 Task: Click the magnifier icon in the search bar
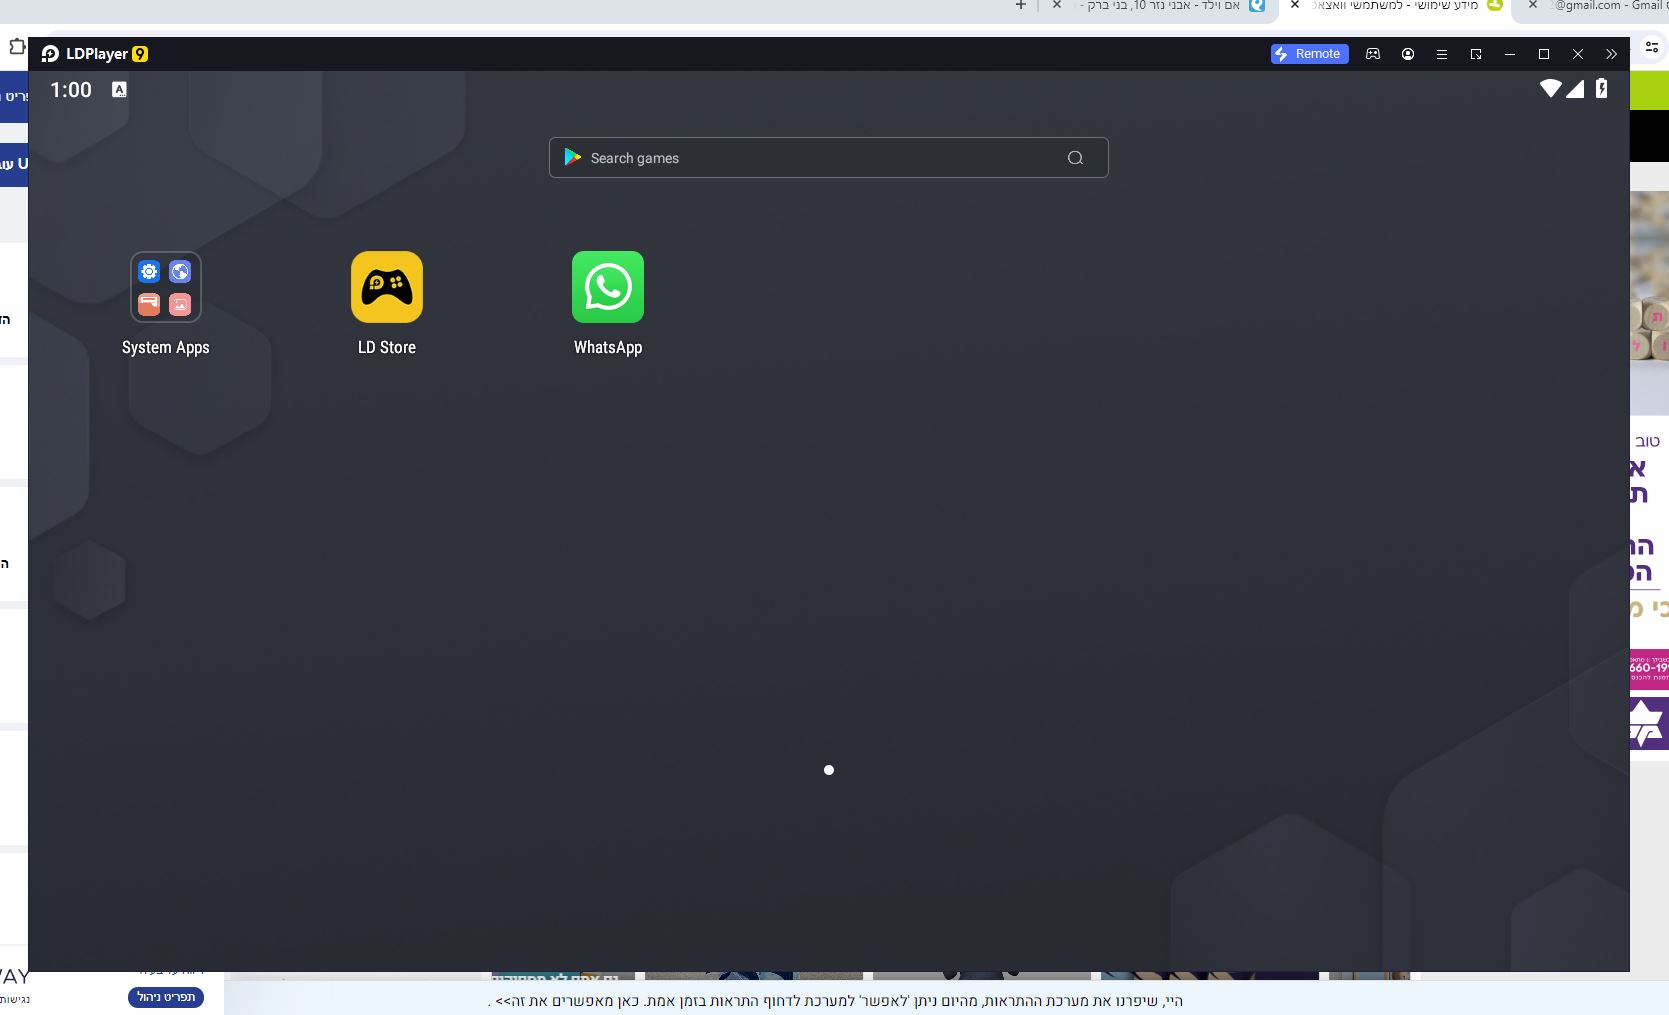[1075, 158]
